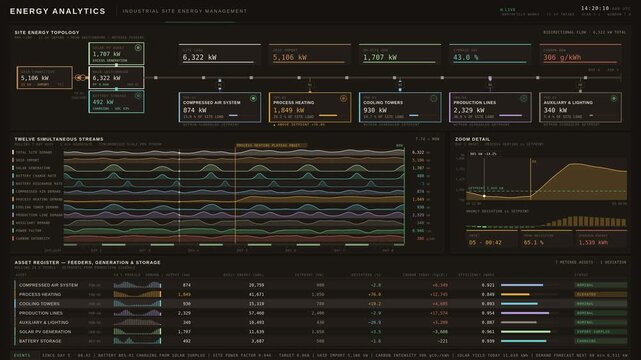Click the Auxiliary & Lighting status indicator
Screen dimensions: 641x360
(x=614, y=98)
